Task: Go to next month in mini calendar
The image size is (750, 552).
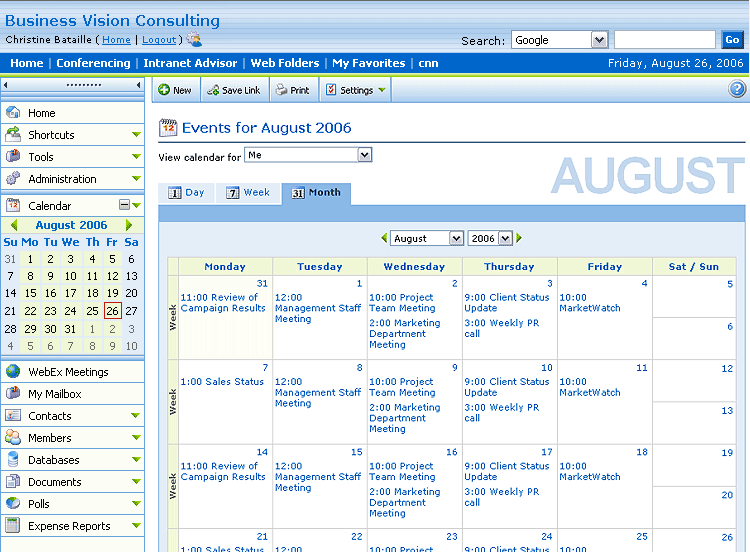Action: tap(129, 226)
